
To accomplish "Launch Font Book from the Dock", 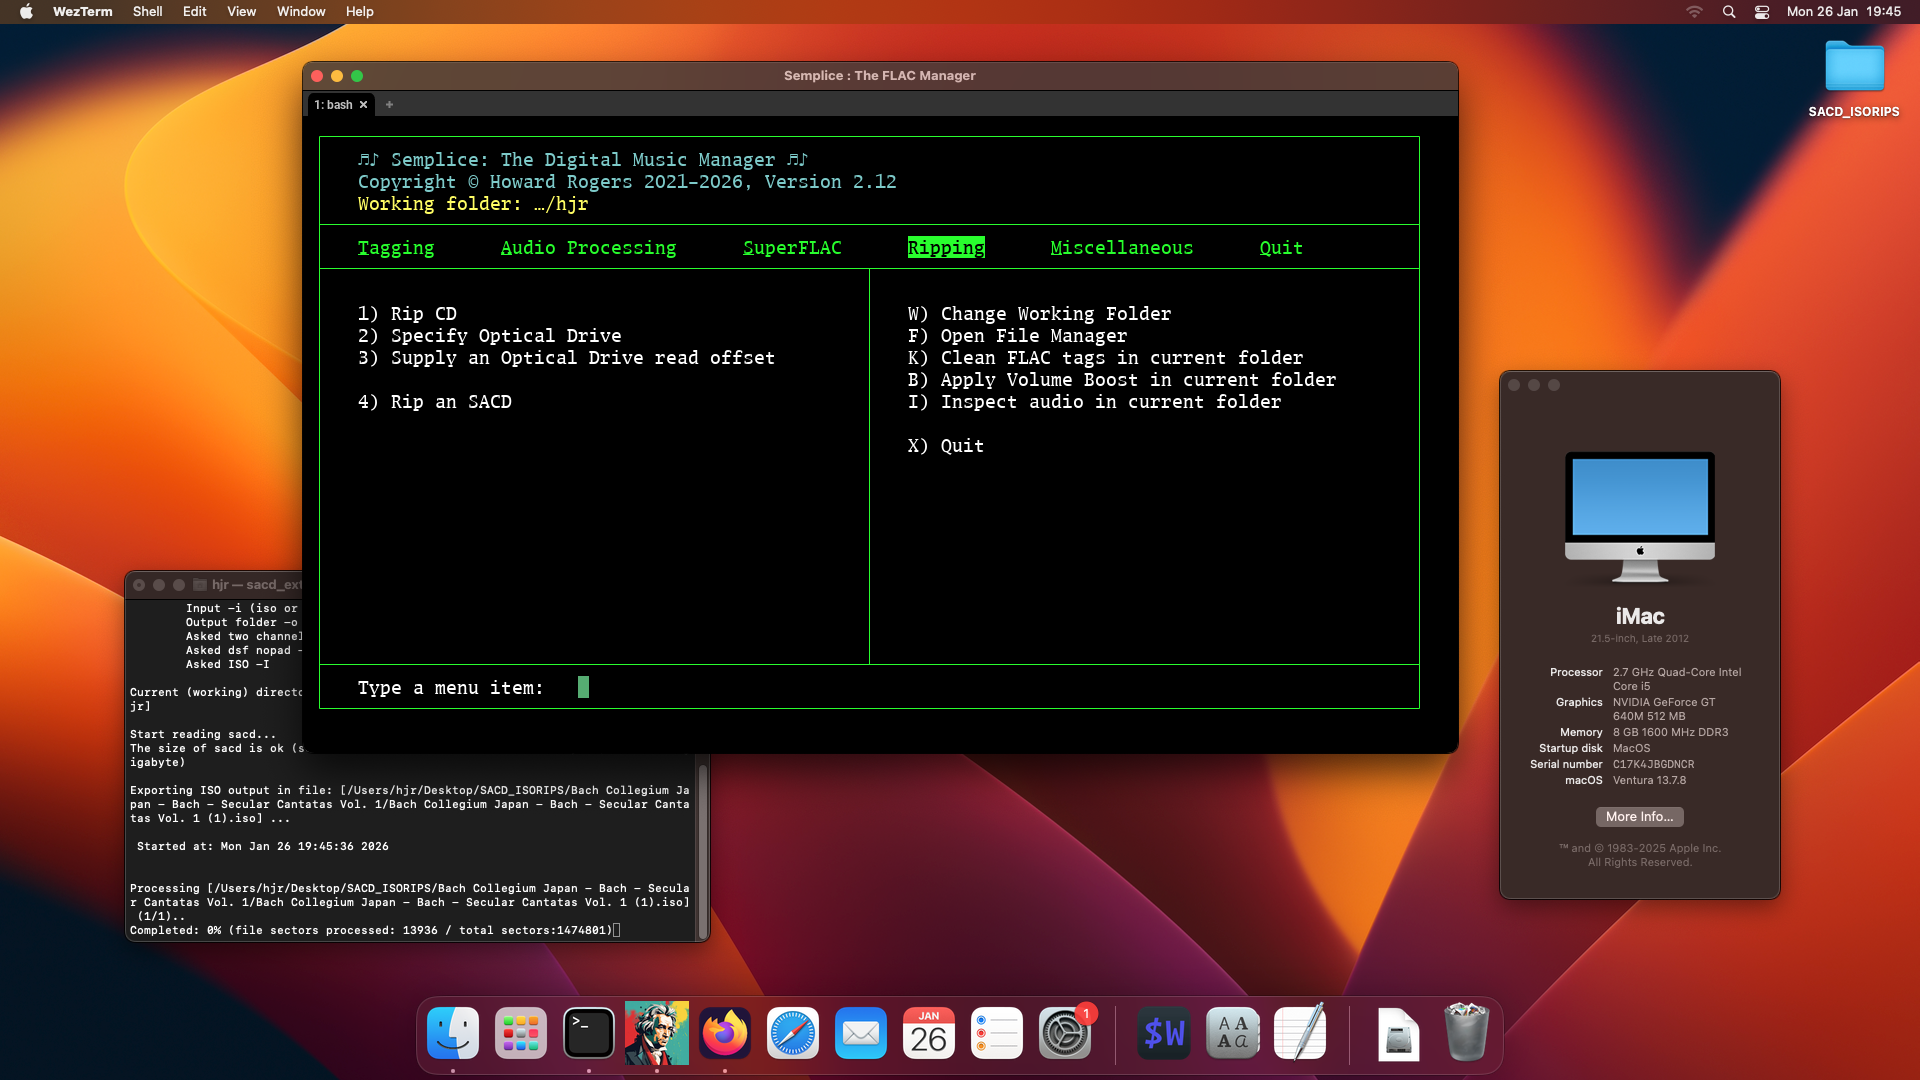I will 1231,1033.
